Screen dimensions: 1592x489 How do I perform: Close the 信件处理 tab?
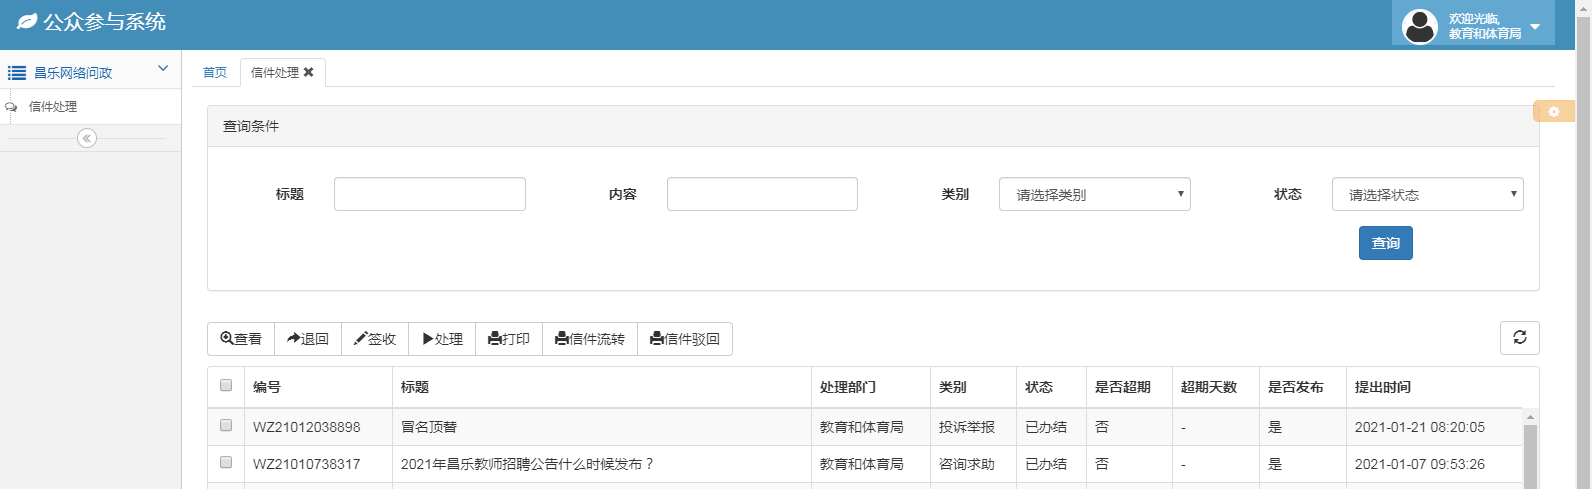[309, 72]
